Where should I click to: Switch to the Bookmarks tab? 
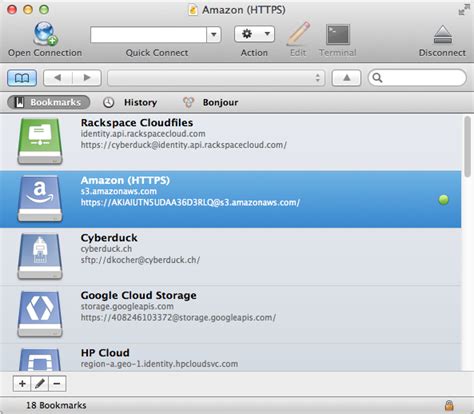tap(49, 102)
